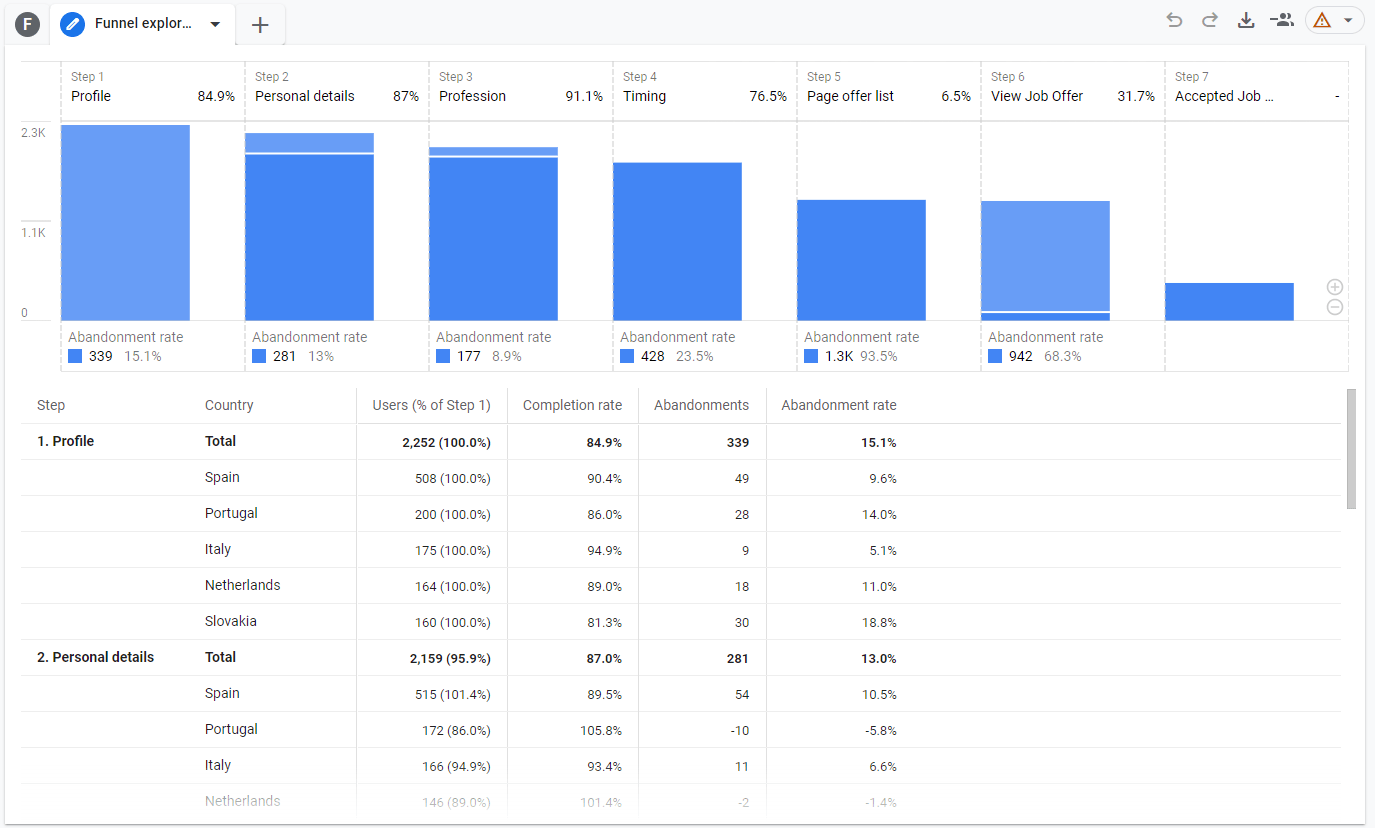Click the orange warning triangle icon
The width and height of the screenshot is (1375, 828).
[x=1322, y=21]
